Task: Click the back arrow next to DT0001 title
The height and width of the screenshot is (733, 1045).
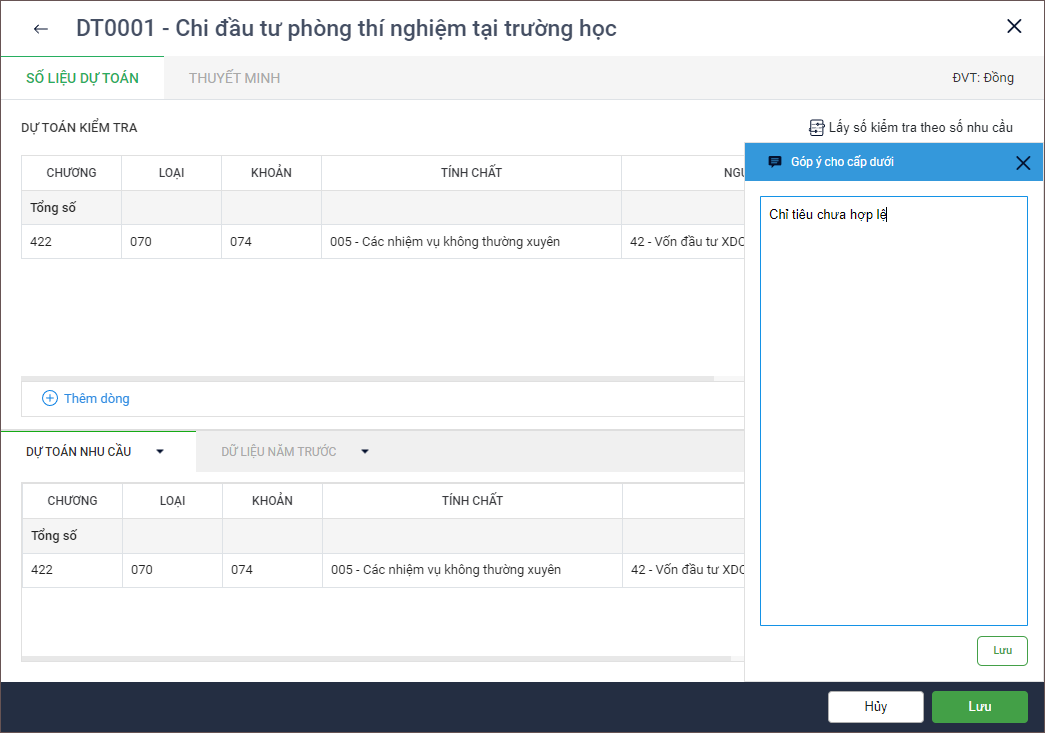Action: point(40,28)
